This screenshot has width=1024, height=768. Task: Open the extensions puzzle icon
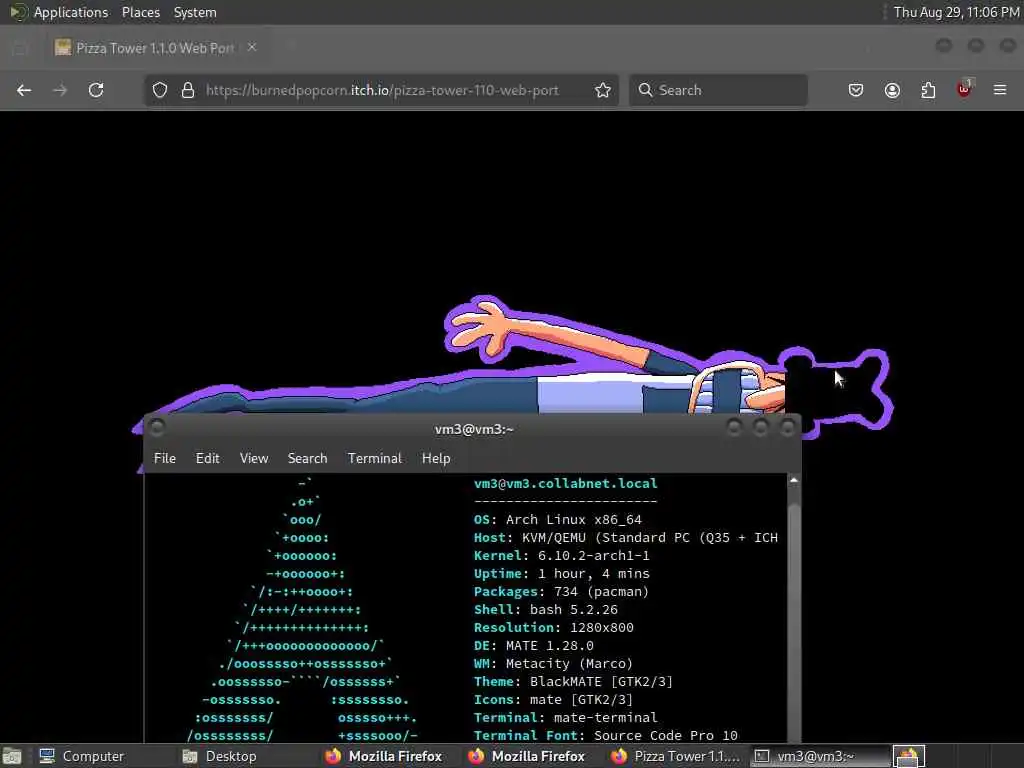coord(928,90)
